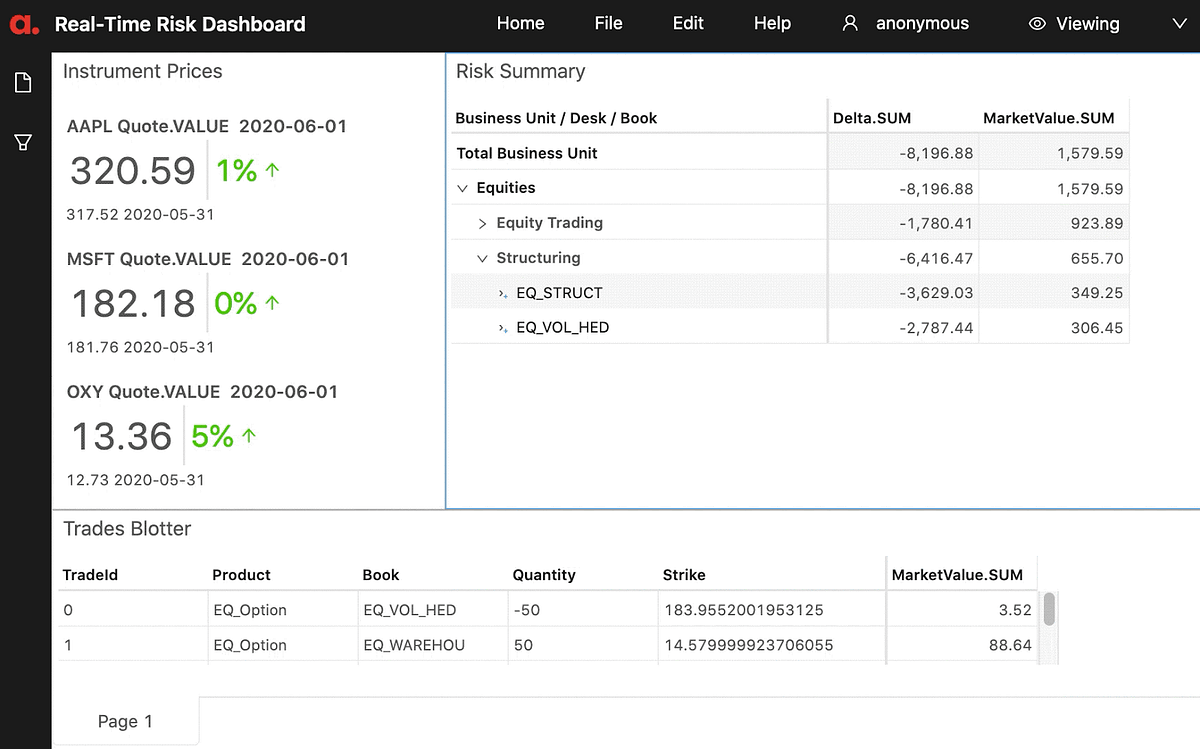Screen dimensions: 1200x749
Task: Open the File menu
Action: coord(608,23)
